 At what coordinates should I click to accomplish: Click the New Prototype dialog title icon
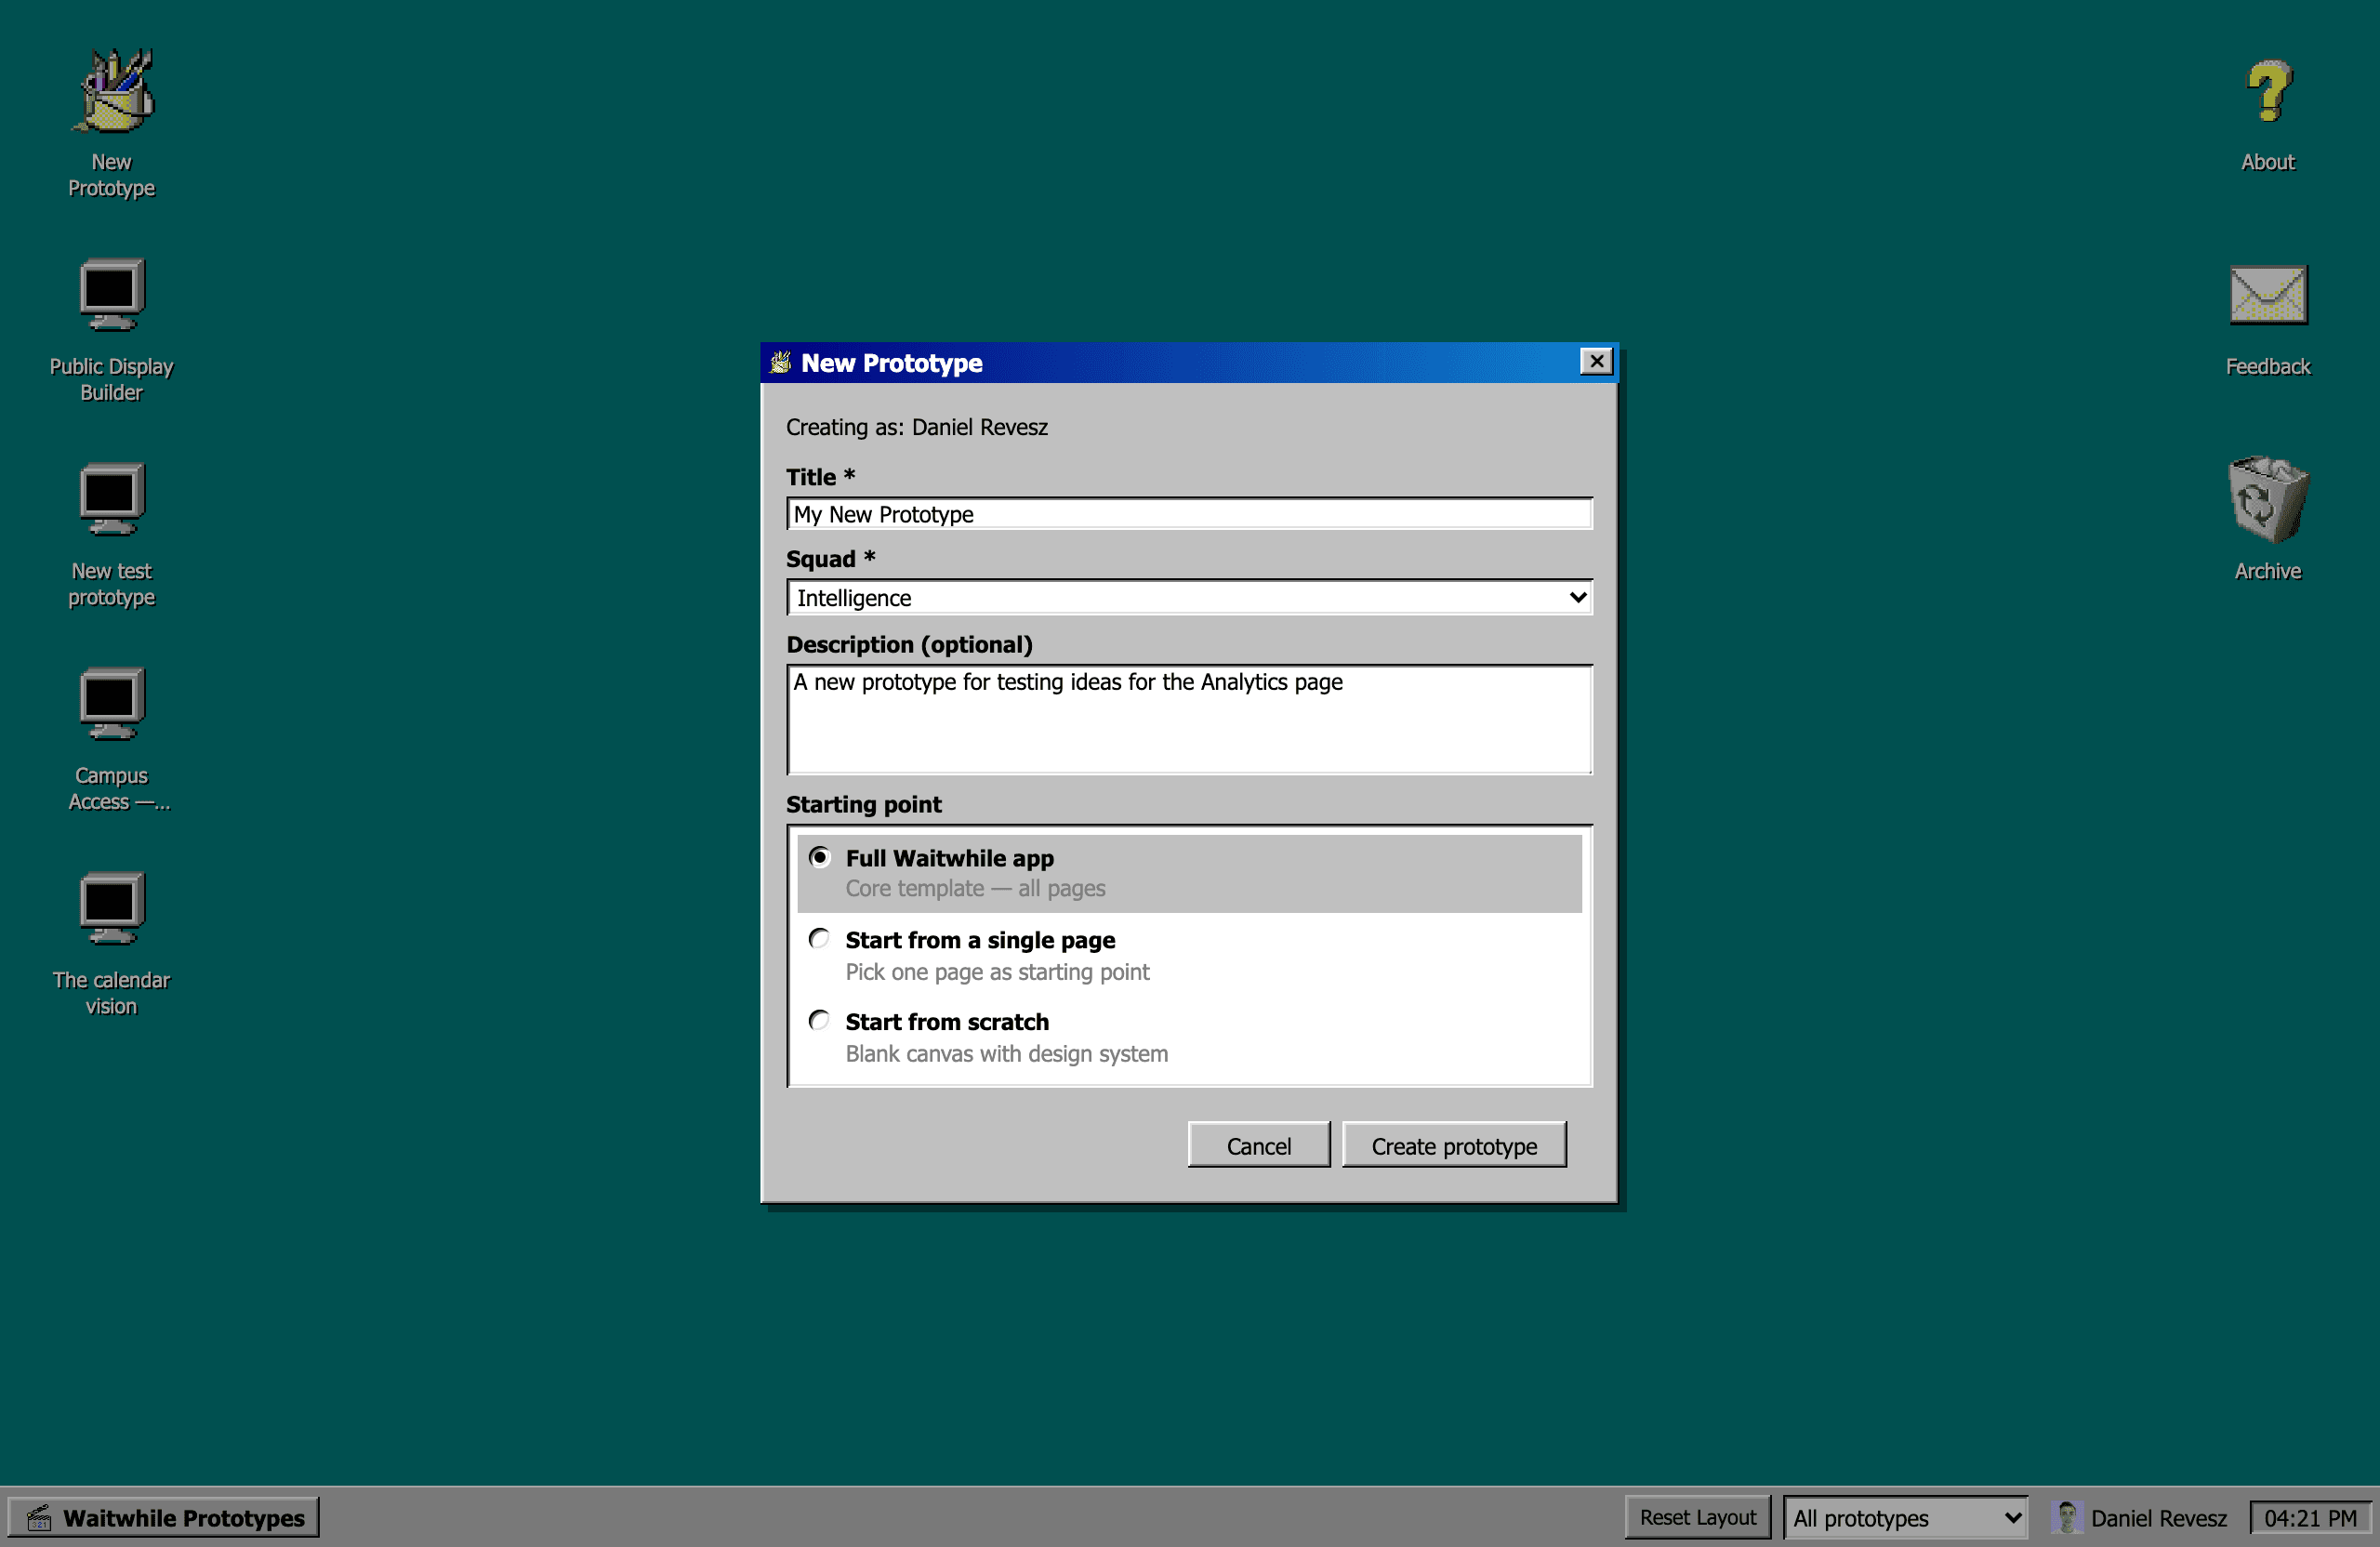coord(780,362)
